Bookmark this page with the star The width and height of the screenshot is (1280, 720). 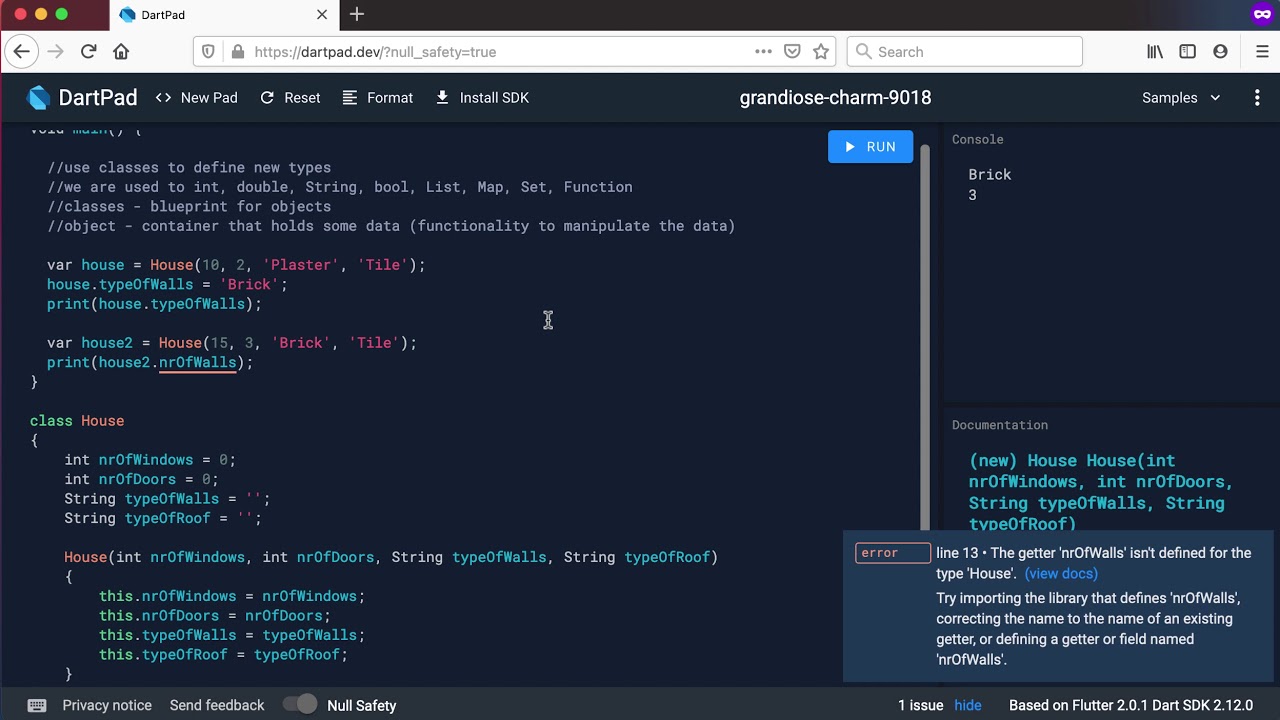821,51
